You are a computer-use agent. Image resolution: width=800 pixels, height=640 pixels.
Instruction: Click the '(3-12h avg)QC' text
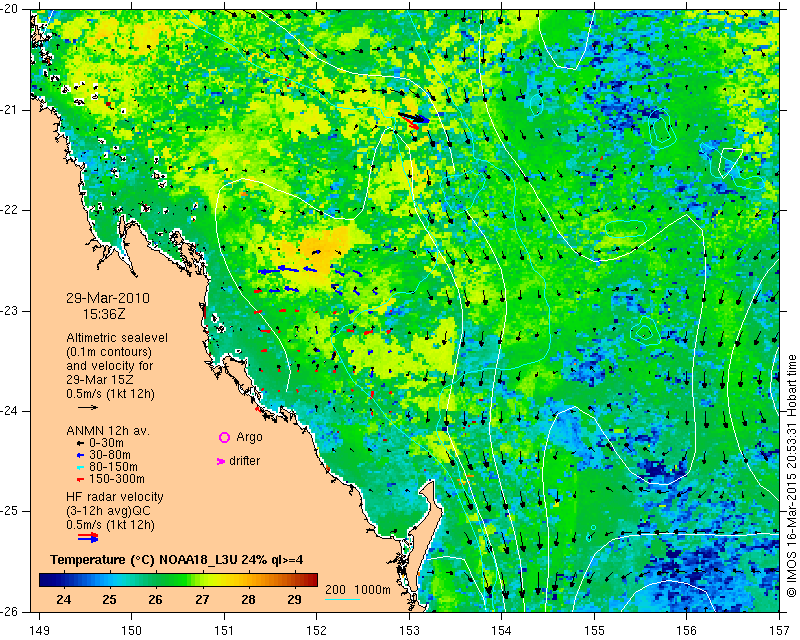[108, 511]
